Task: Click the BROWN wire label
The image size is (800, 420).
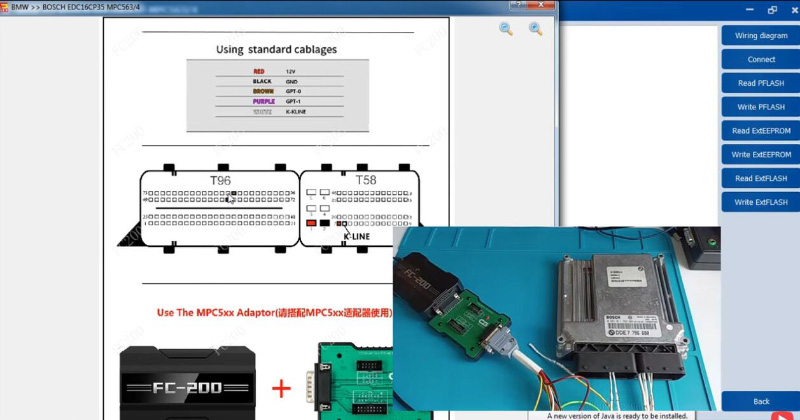Action: click(x=263, y=91)
